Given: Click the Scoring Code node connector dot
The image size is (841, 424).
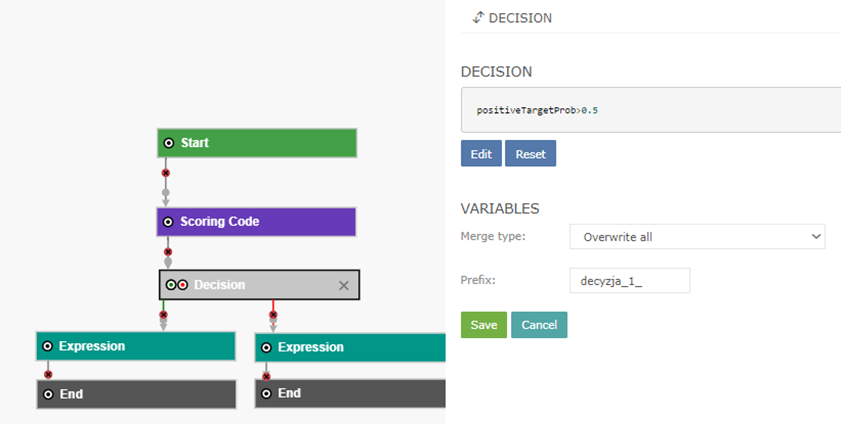Looking at the screenshot, I should coord(168,222).
